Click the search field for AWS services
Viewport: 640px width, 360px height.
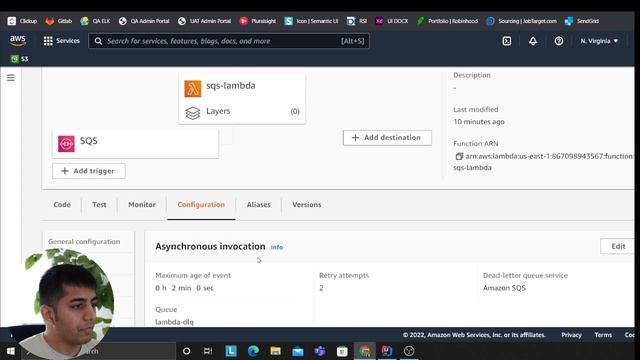[x=229, y=41]
